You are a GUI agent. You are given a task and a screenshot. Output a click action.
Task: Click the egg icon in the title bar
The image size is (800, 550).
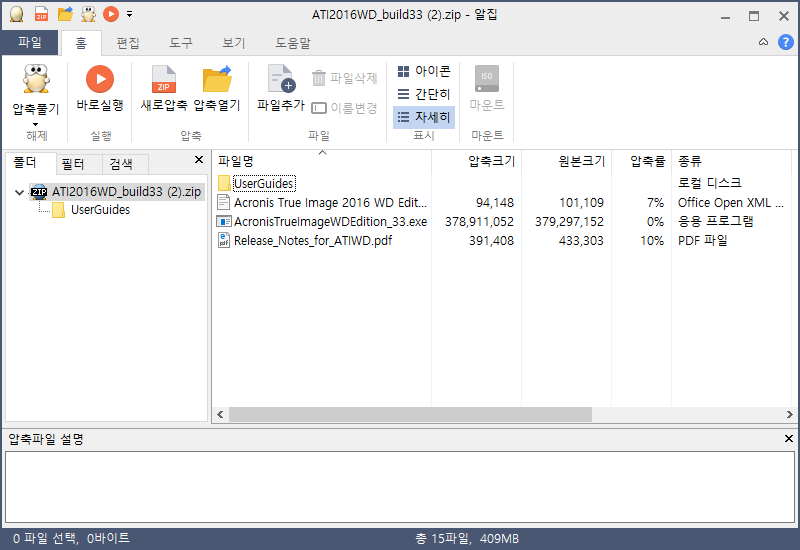pyautogui.click(x=16, y=14)
